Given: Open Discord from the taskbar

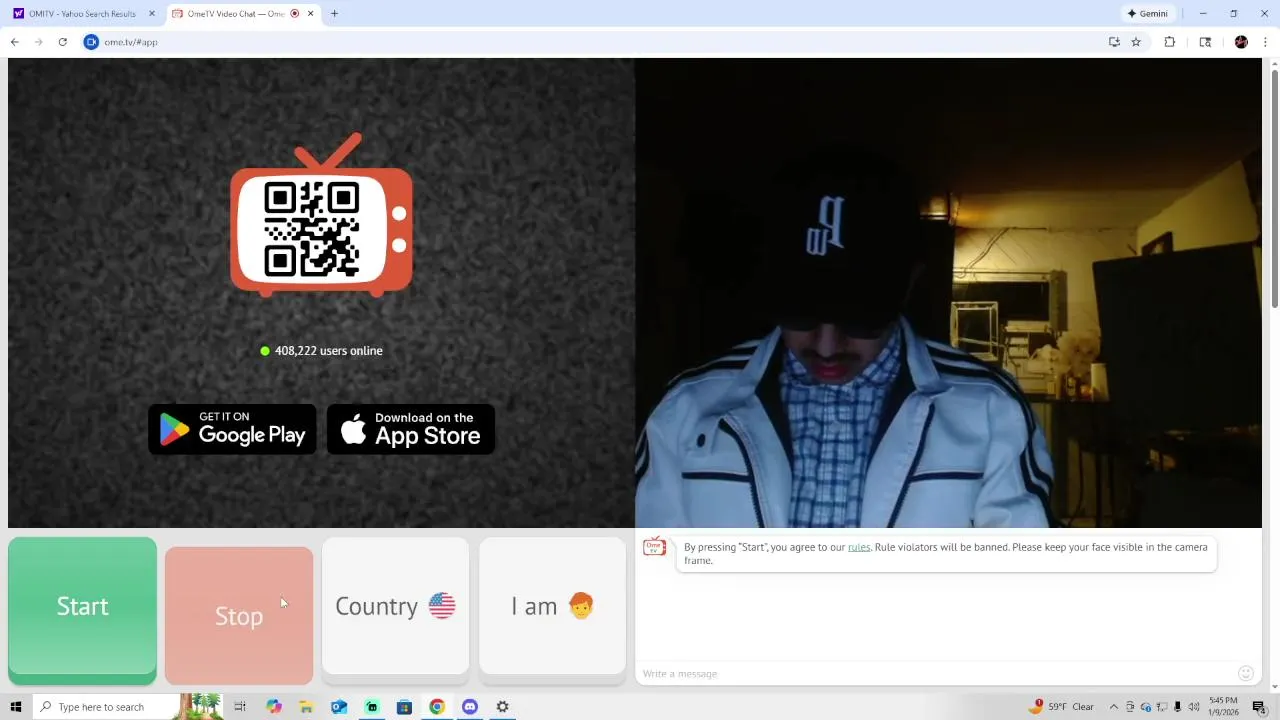Looking at the screenshot, I should tap(470, 707).
